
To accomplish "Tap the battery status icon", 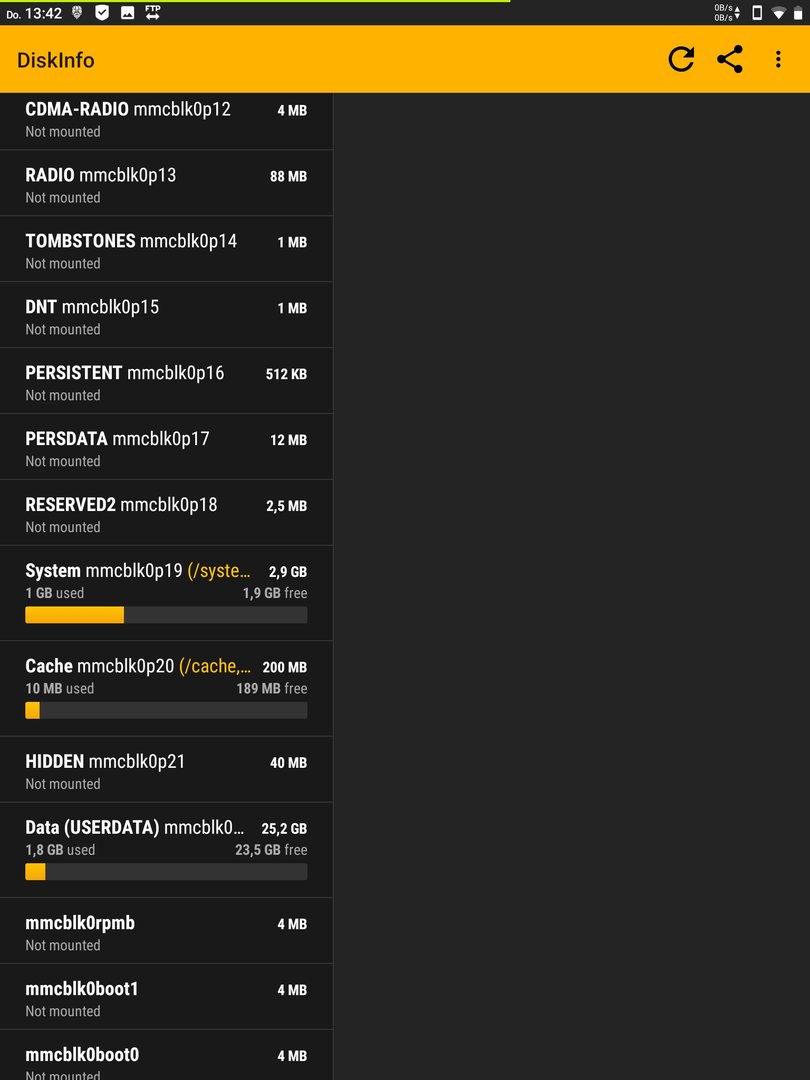I will point(798,12).
